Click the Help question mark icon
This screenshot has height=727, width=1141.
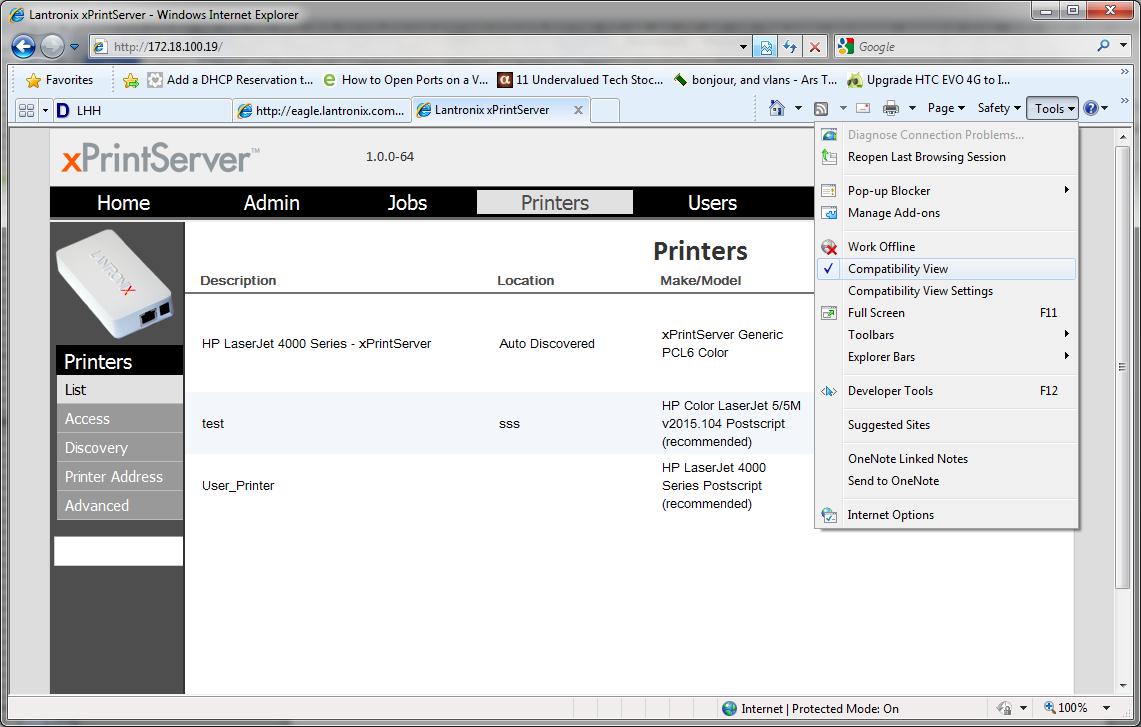pos(1091,109)
